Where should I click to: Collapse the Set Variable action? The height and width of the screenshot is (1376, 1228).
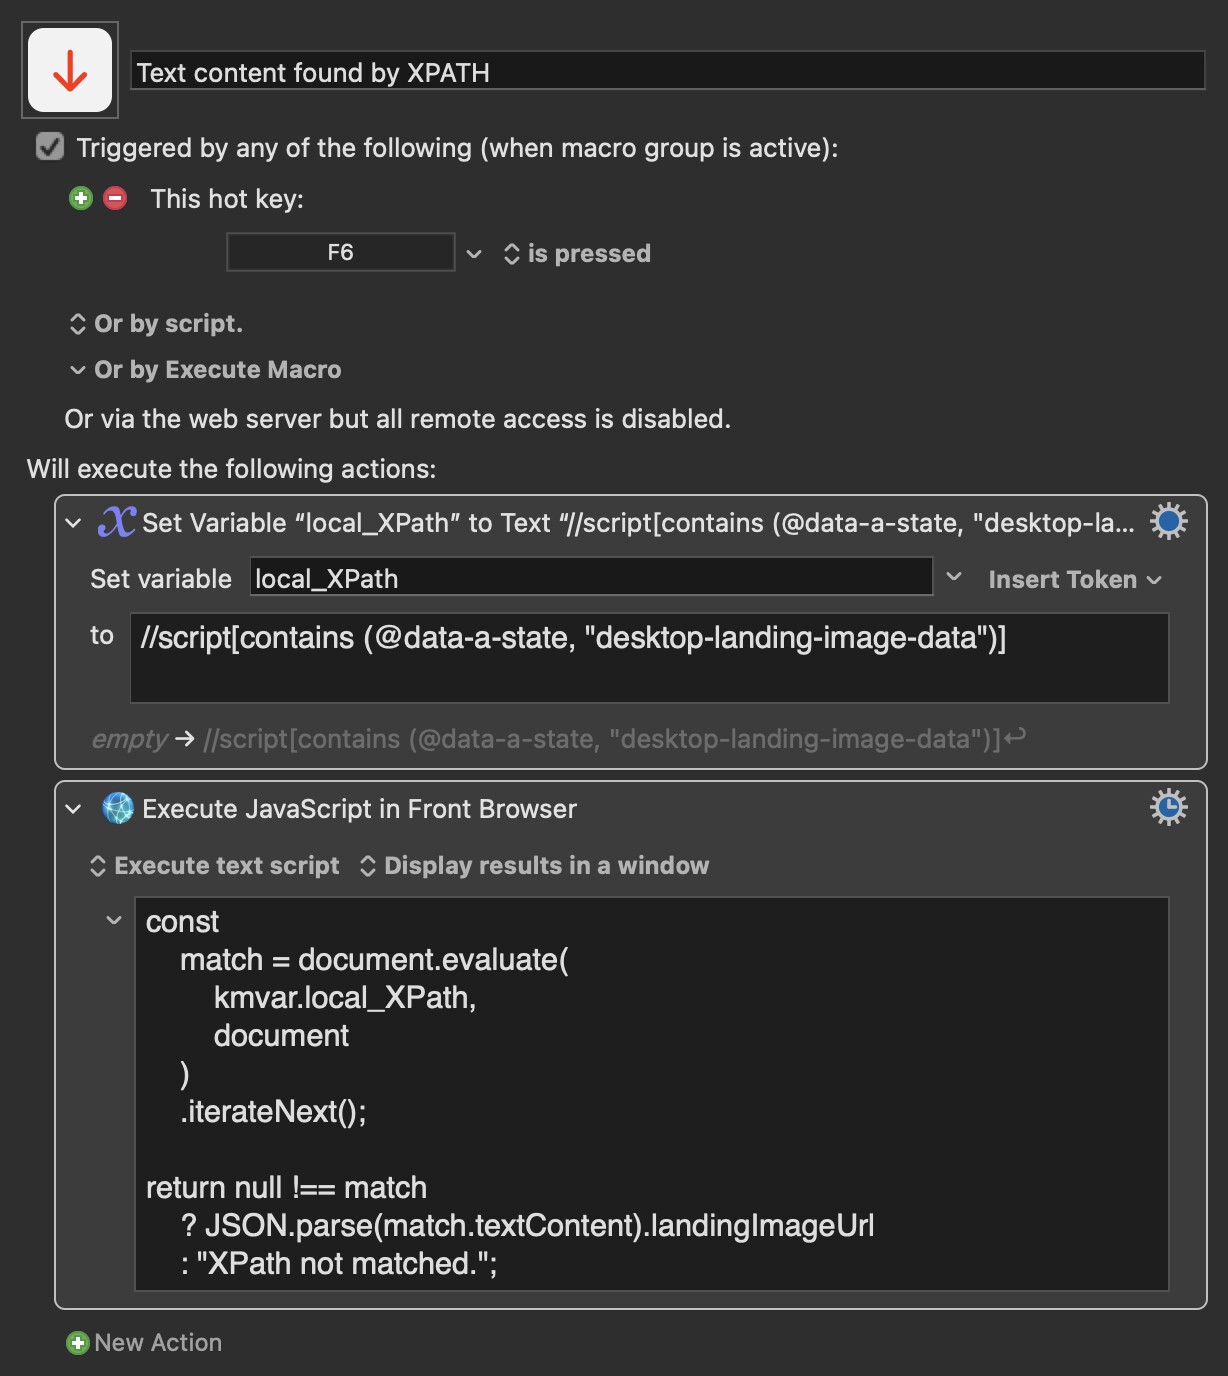73,523
